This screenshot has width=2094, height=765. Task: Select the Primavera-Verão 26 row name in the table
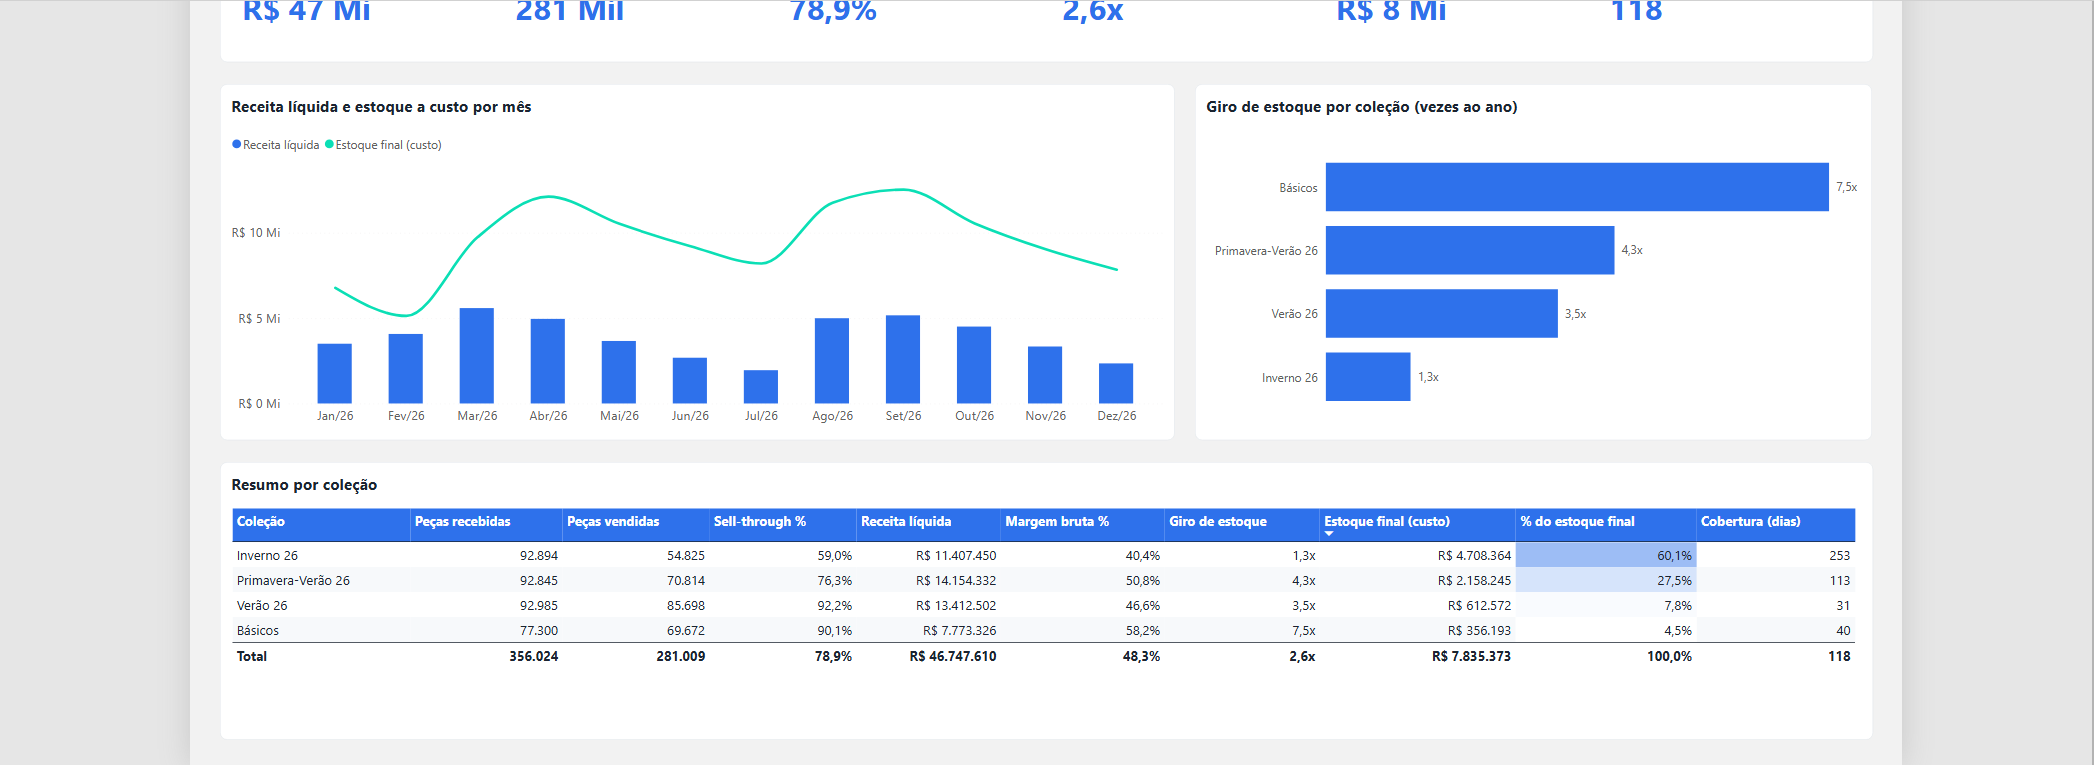point(293,581)
